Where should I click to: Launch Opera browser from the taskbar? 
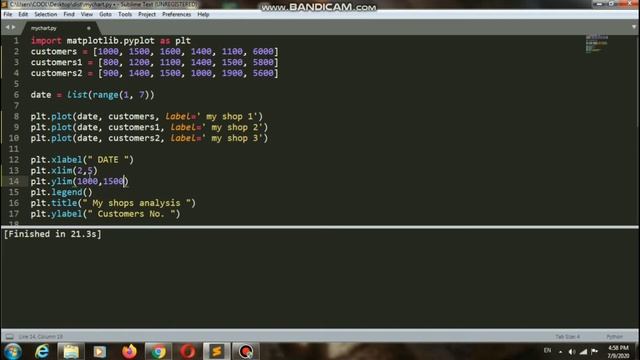[x=187, y=351]
